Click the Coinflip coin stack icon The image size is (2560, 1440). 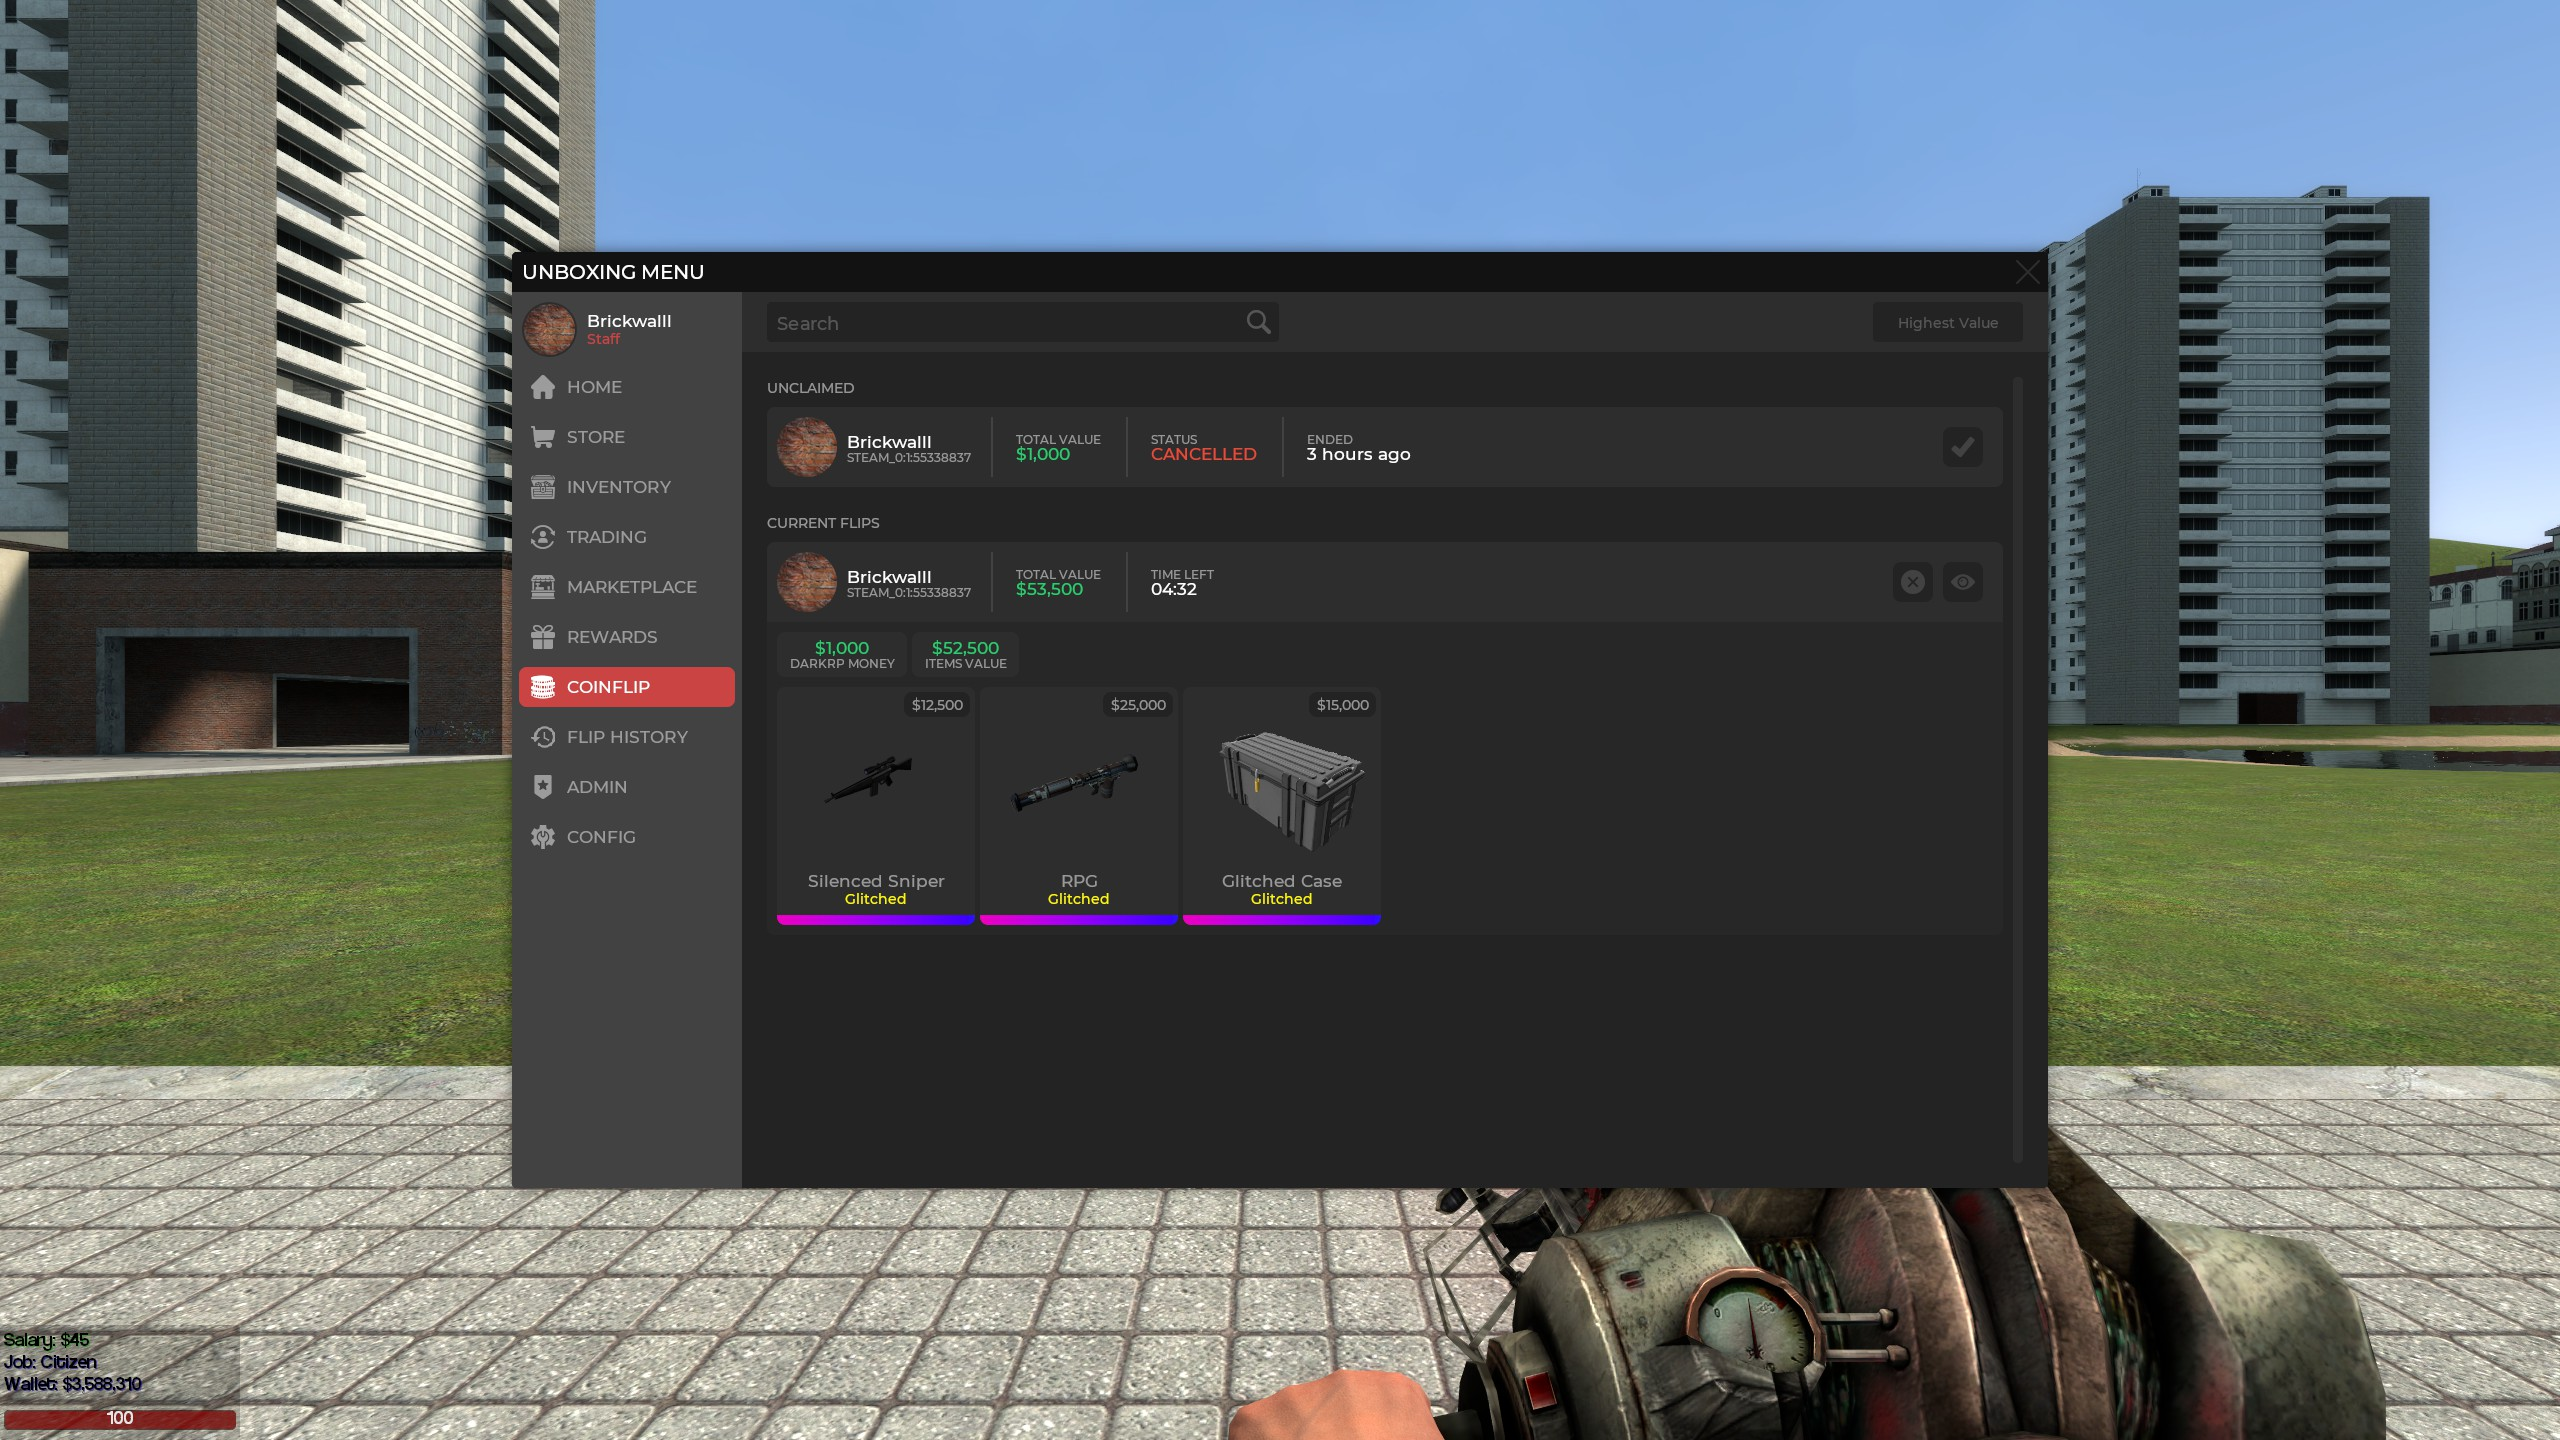(x=543, y=687)
